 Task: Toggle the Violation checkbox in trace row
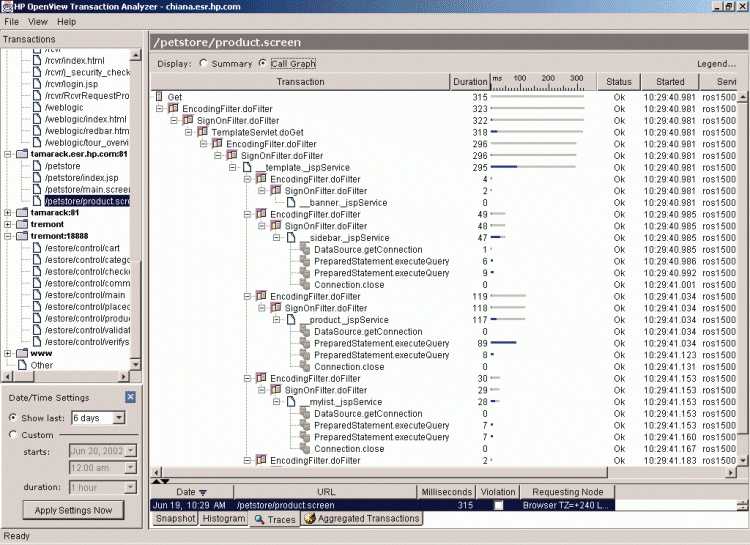(498, 506)
